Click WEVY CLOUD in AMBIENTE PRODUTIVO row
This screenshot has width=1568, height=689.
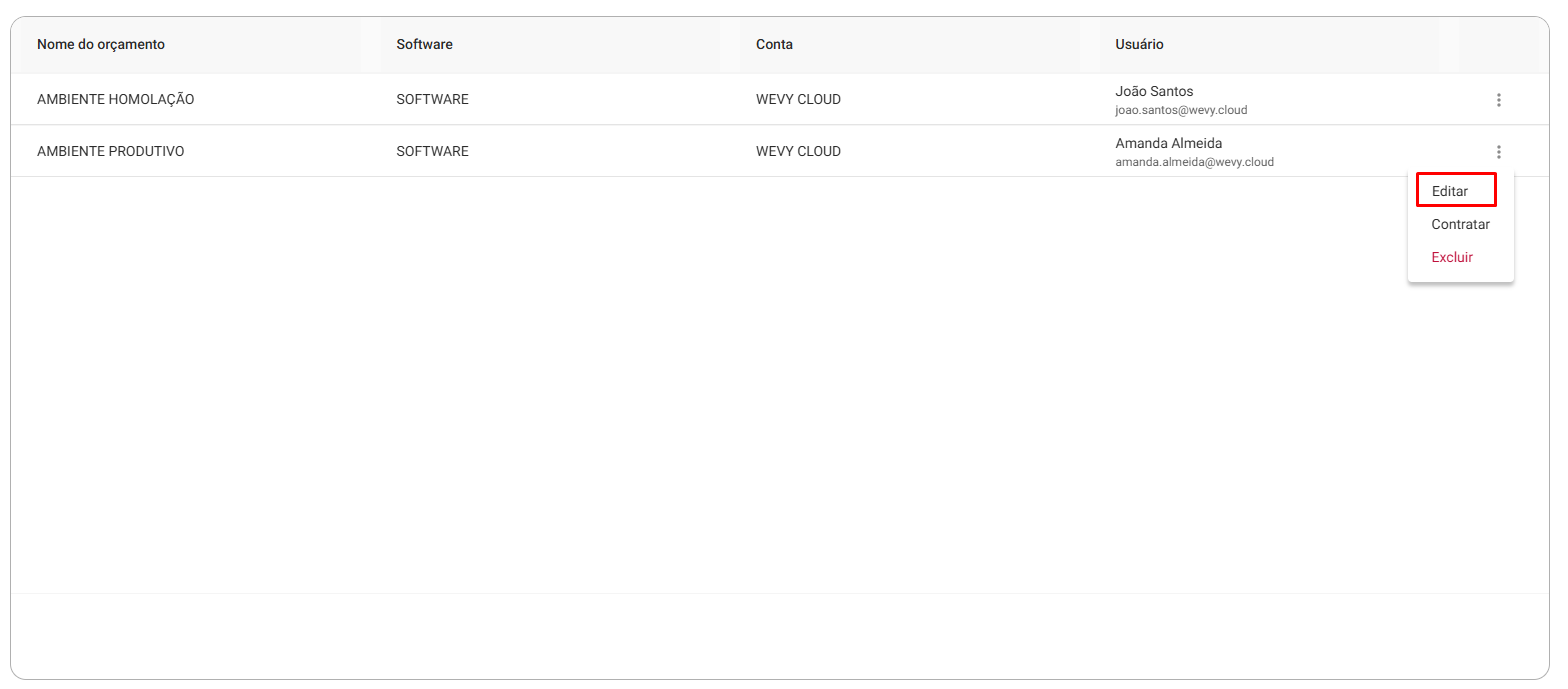pyautogui.click(x=798, y=152)
